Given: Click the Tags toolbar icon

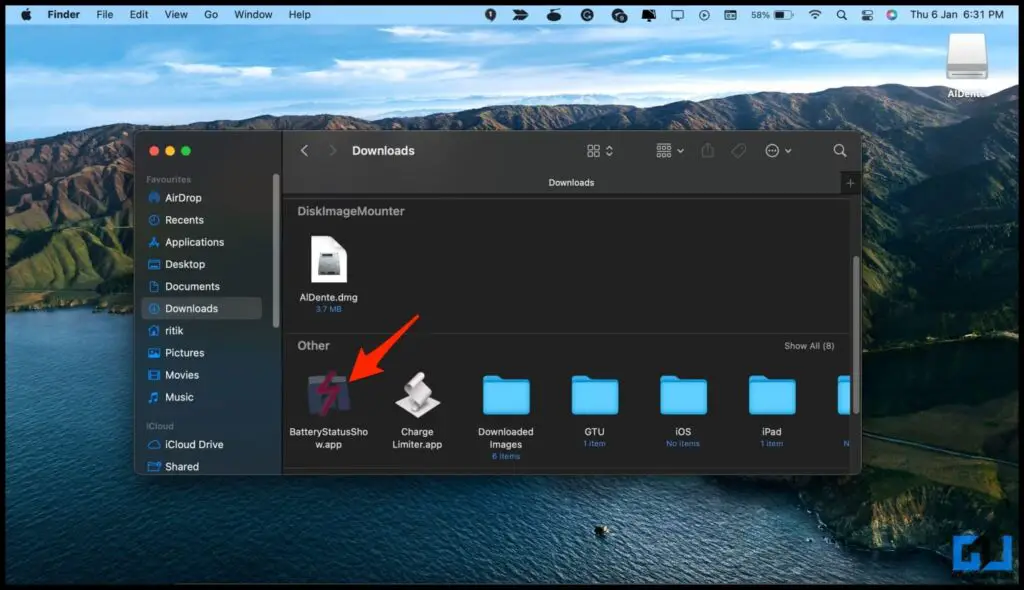Looking at the screenshot, I should click(738, 151).
